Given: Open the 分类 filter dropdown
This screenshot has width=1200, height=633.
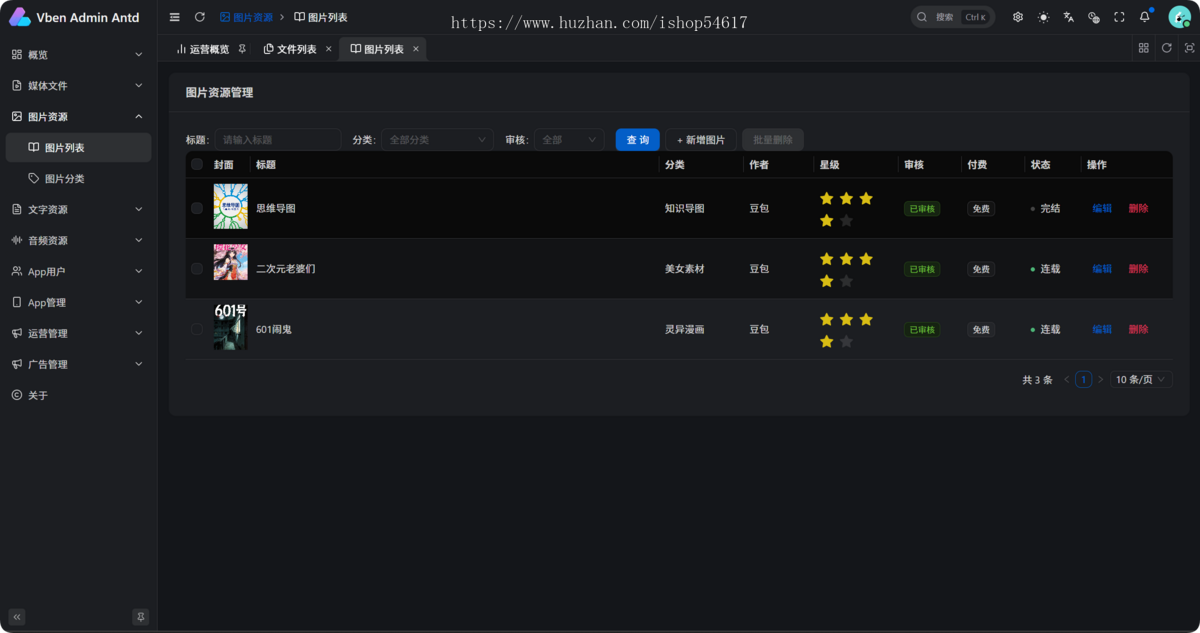Looking at the screenshot, I should tap(438, 140).
